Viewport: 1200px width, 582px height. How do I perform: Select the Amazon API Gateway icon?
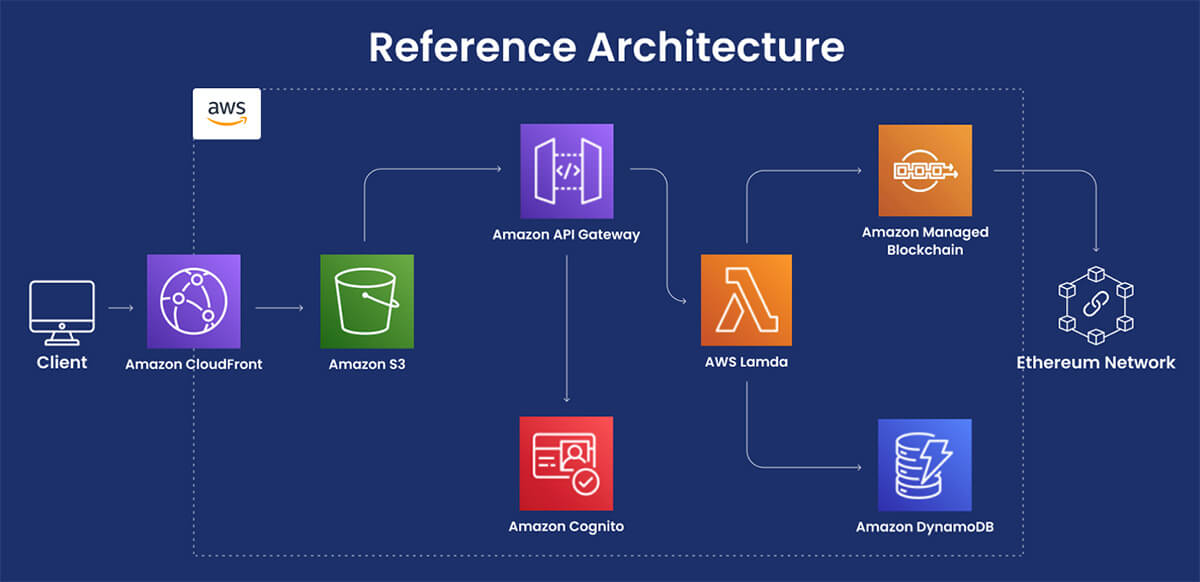point(566,170)
